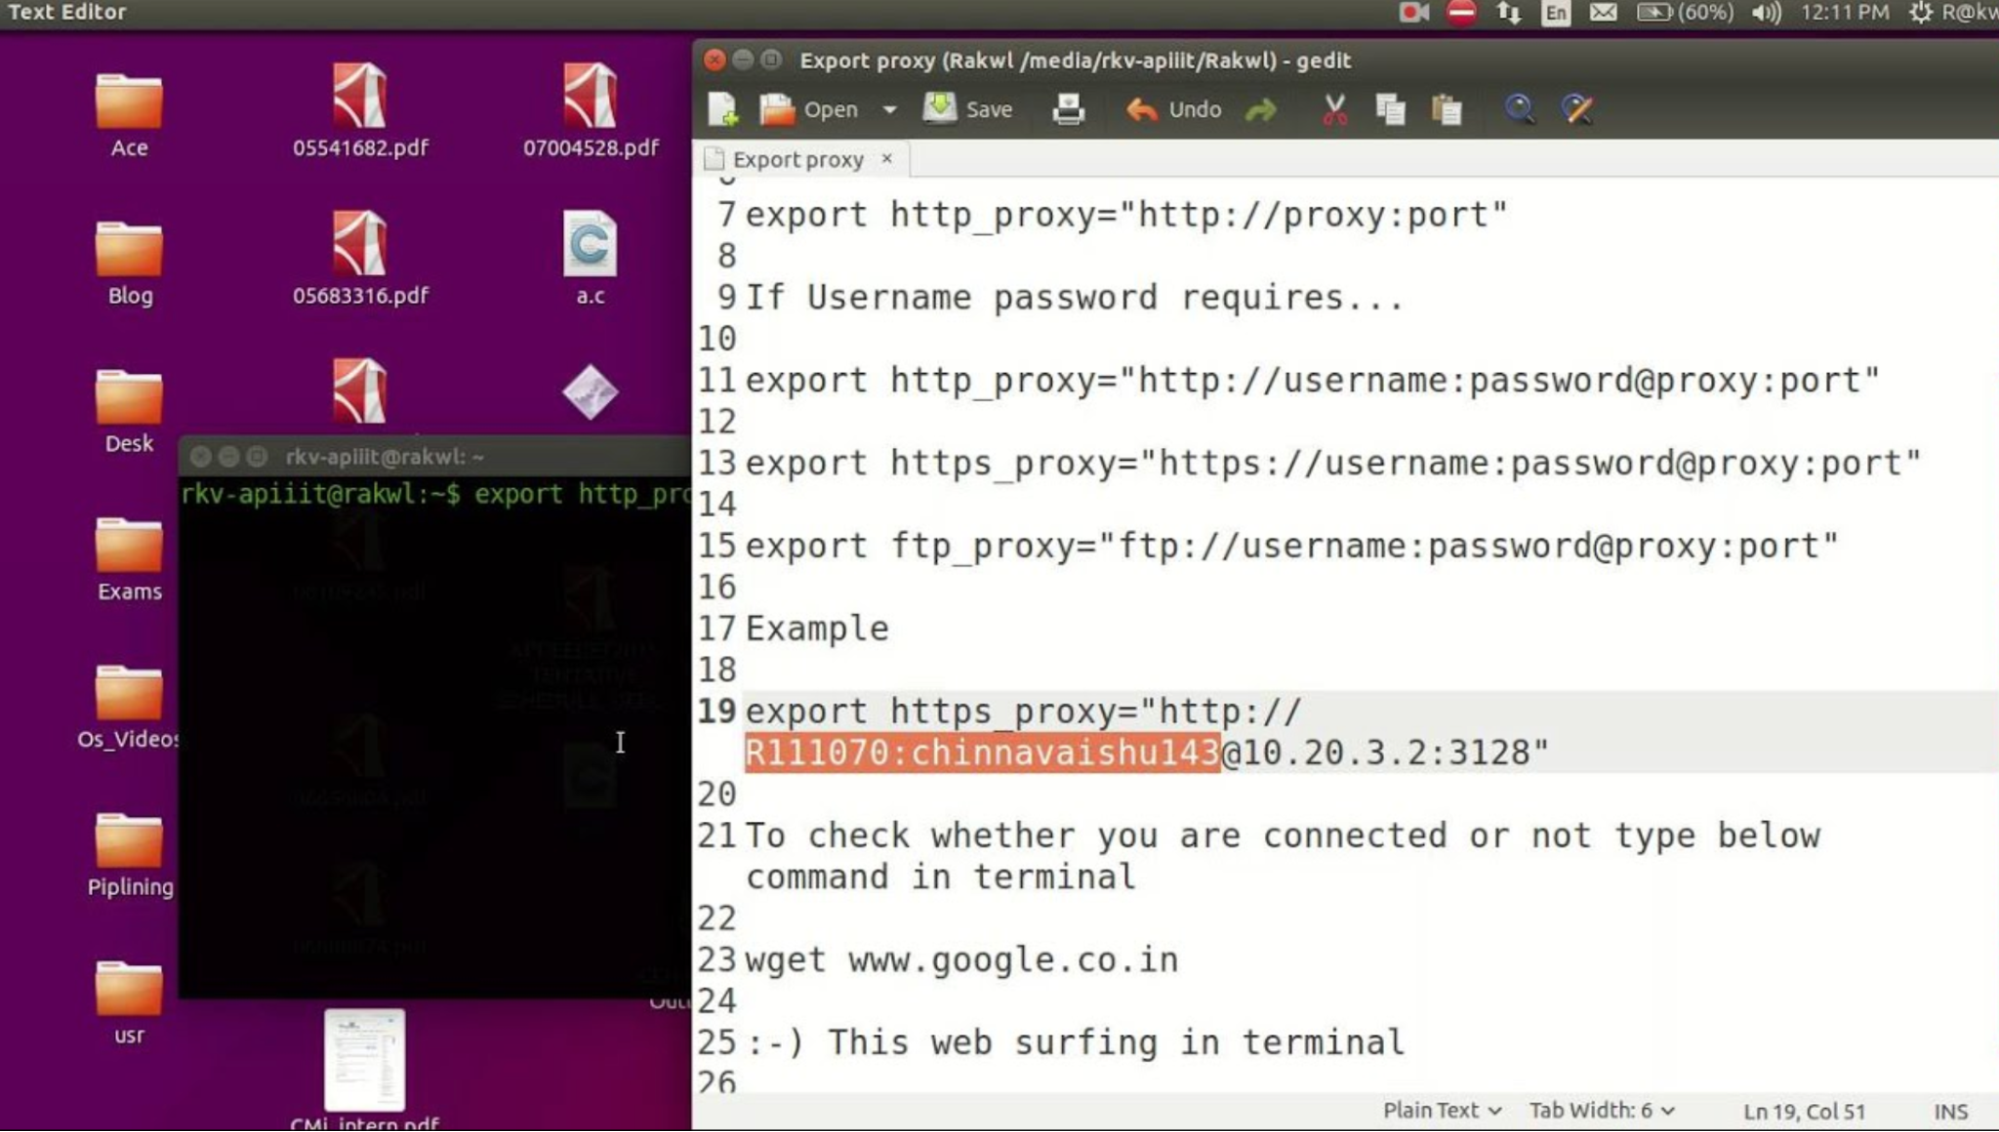
Task: Cut the selected text
Action: pos(1335,109)
